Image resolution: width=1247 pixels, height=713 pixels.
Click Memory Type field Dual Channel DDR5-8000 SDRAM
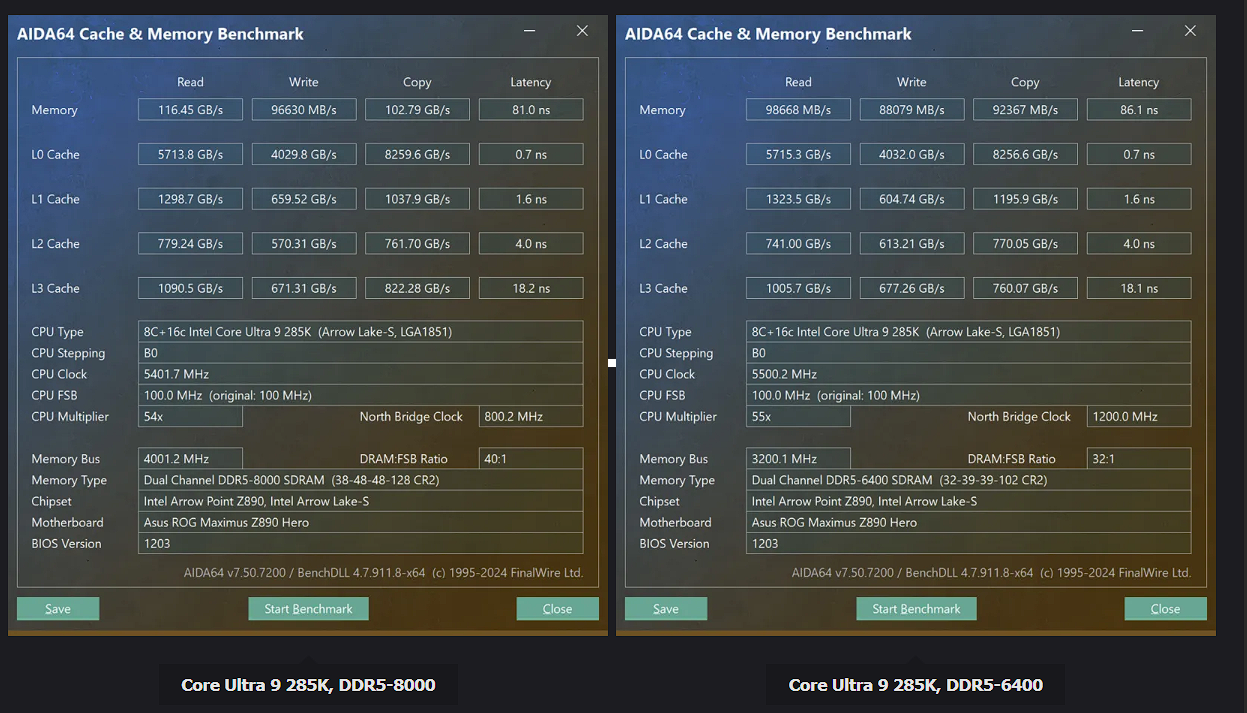pos(360,480)
